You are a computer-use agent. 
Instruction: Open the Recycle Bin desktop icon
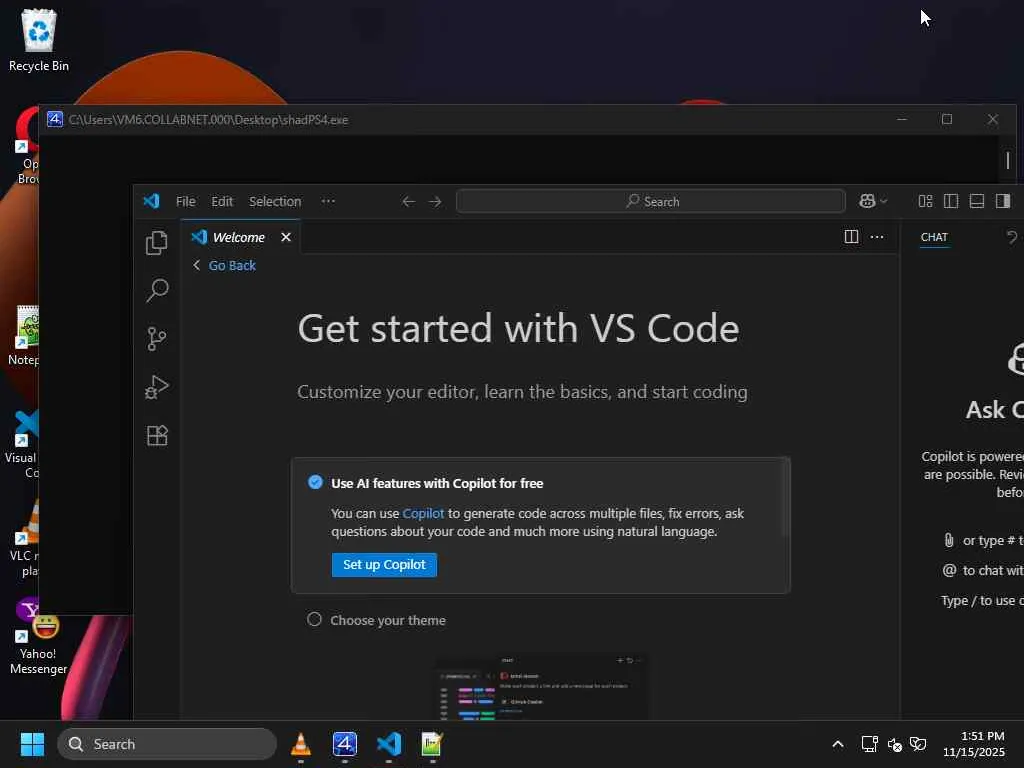[x=39, y=39]
